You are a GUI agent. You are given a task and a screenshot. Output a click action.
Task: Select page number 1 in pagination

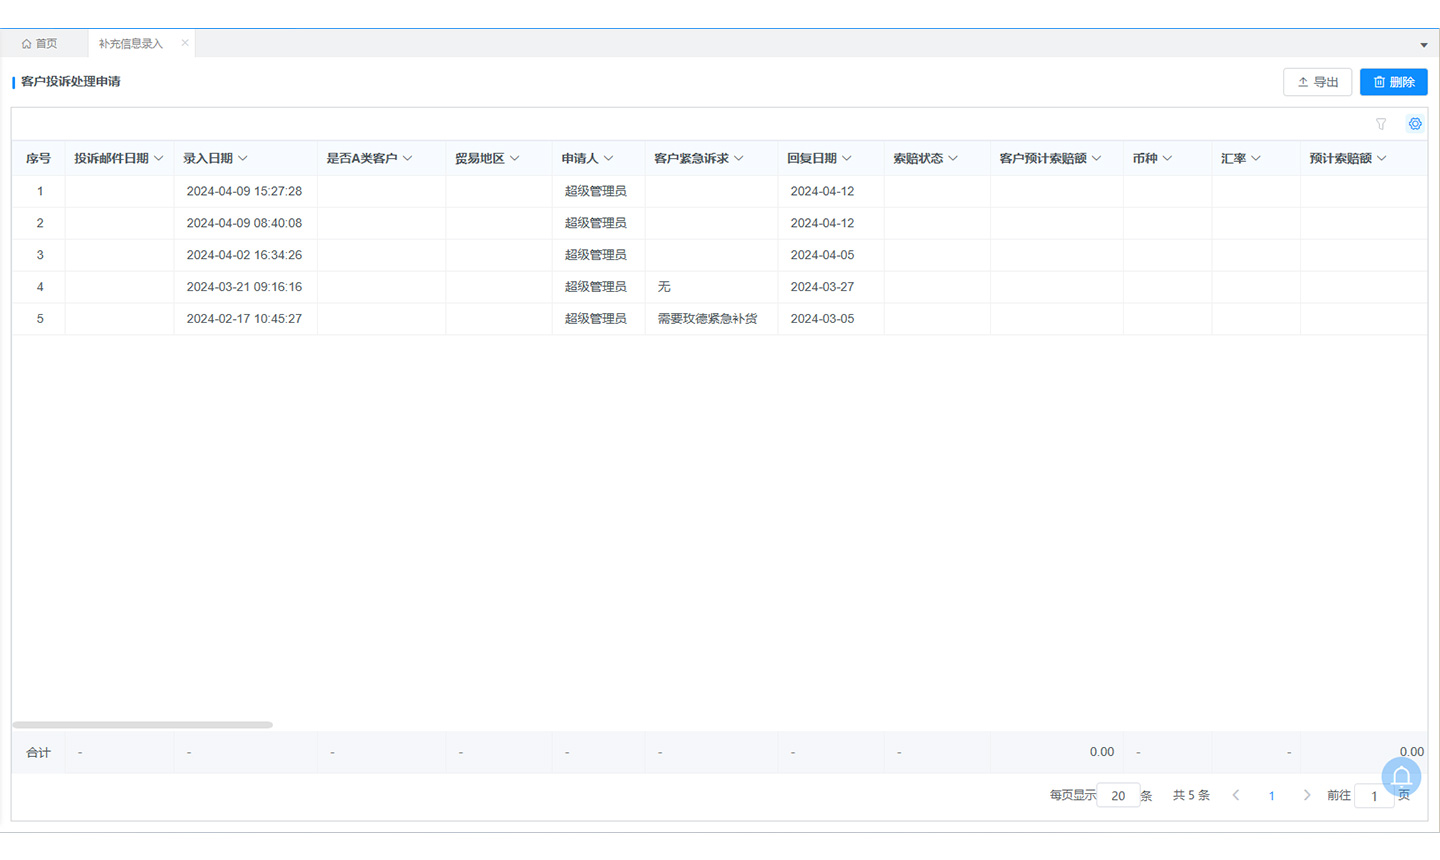point(1271,796)
